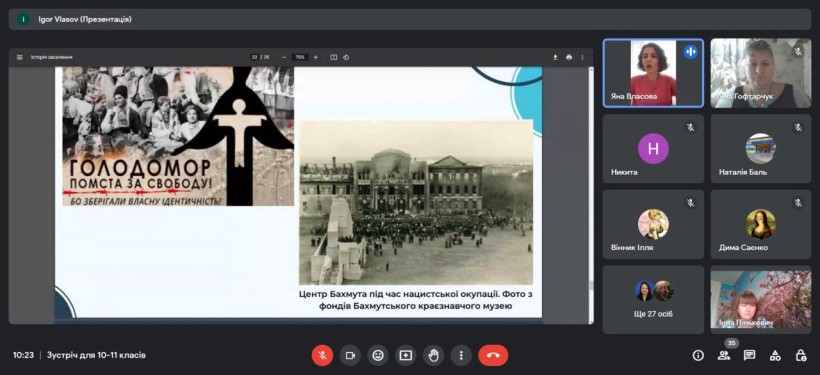Open the 'Ще 27 осіб' tile
820x375 pixels.
[x=653, y=300]
